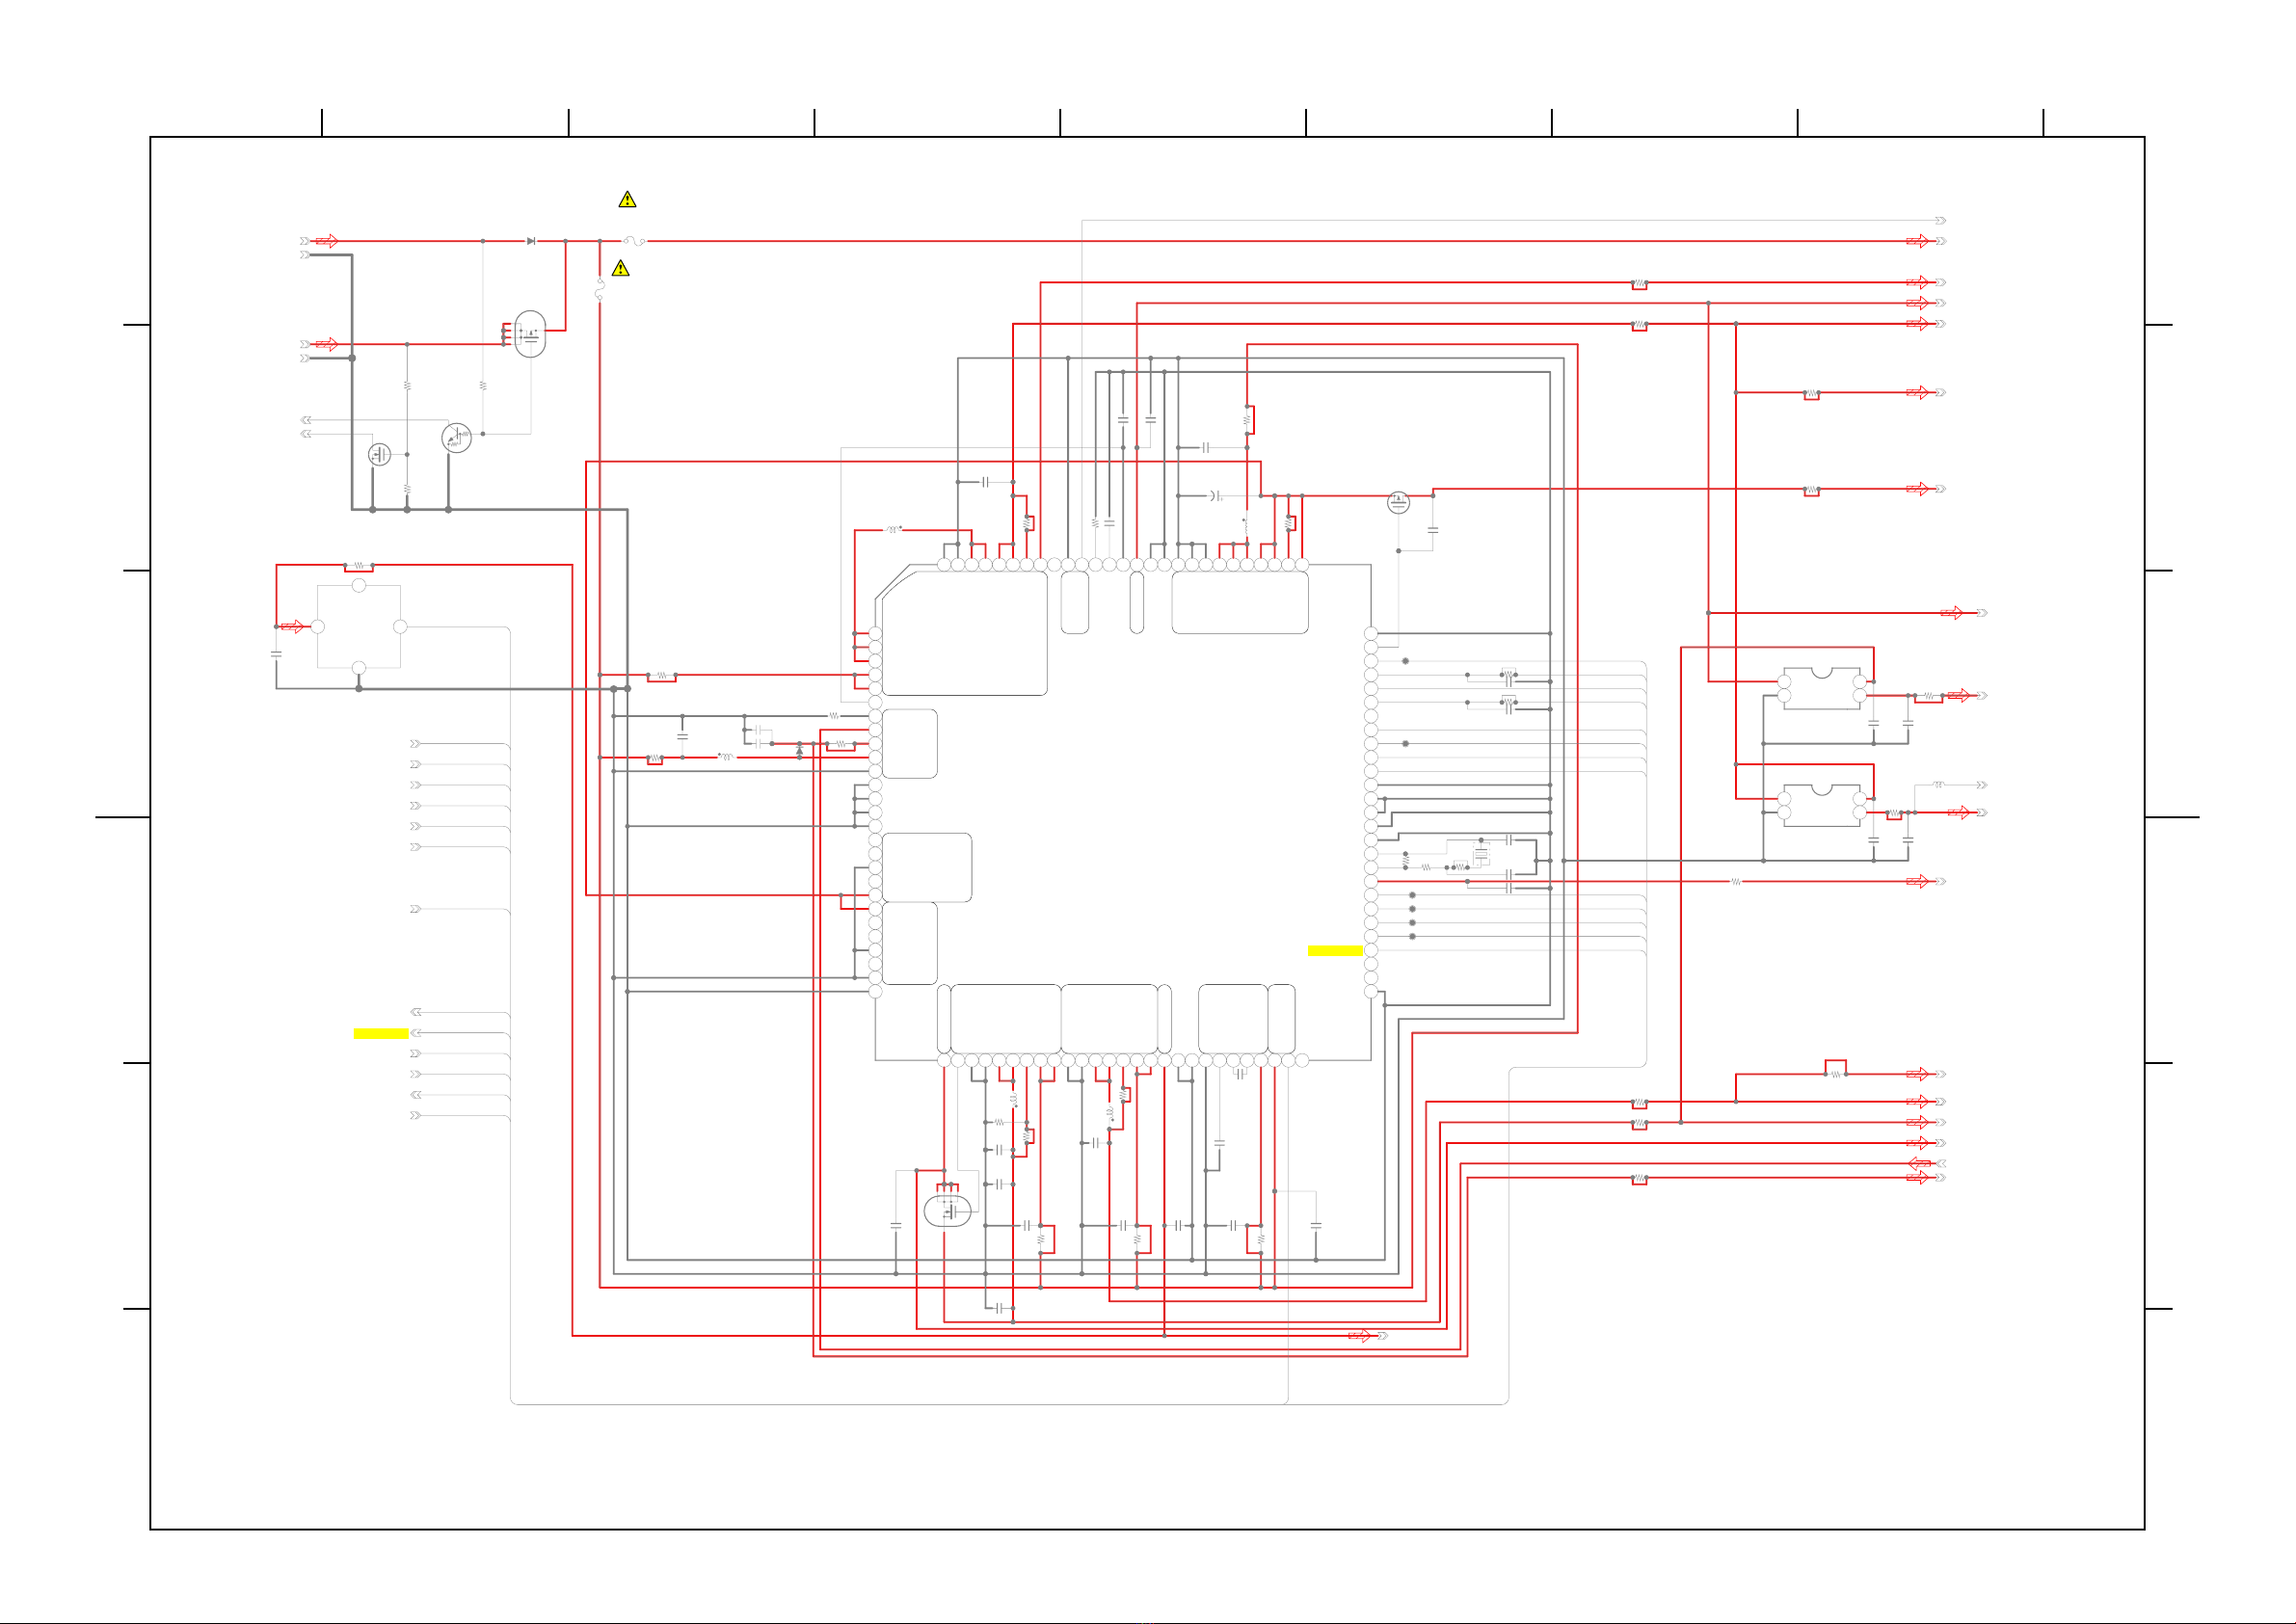
Task: Click the topmost red arrow at the left input
Action: pyautogui.click(x=327, y=241)
